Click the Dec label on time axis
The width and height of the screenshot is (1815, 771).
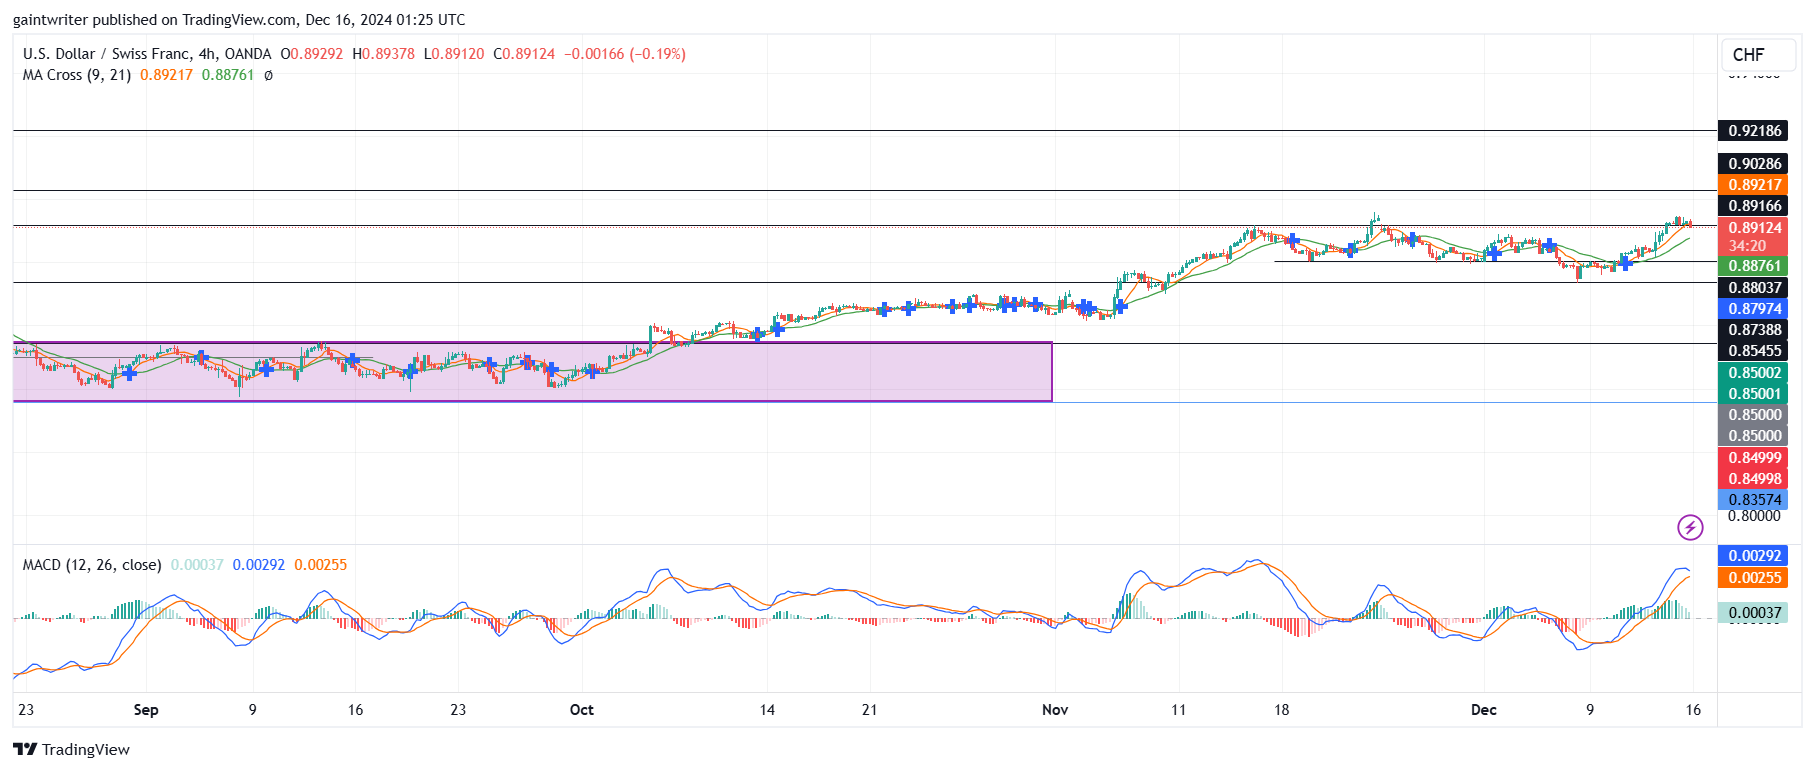pyautogui.click(x=1484, y=710)
